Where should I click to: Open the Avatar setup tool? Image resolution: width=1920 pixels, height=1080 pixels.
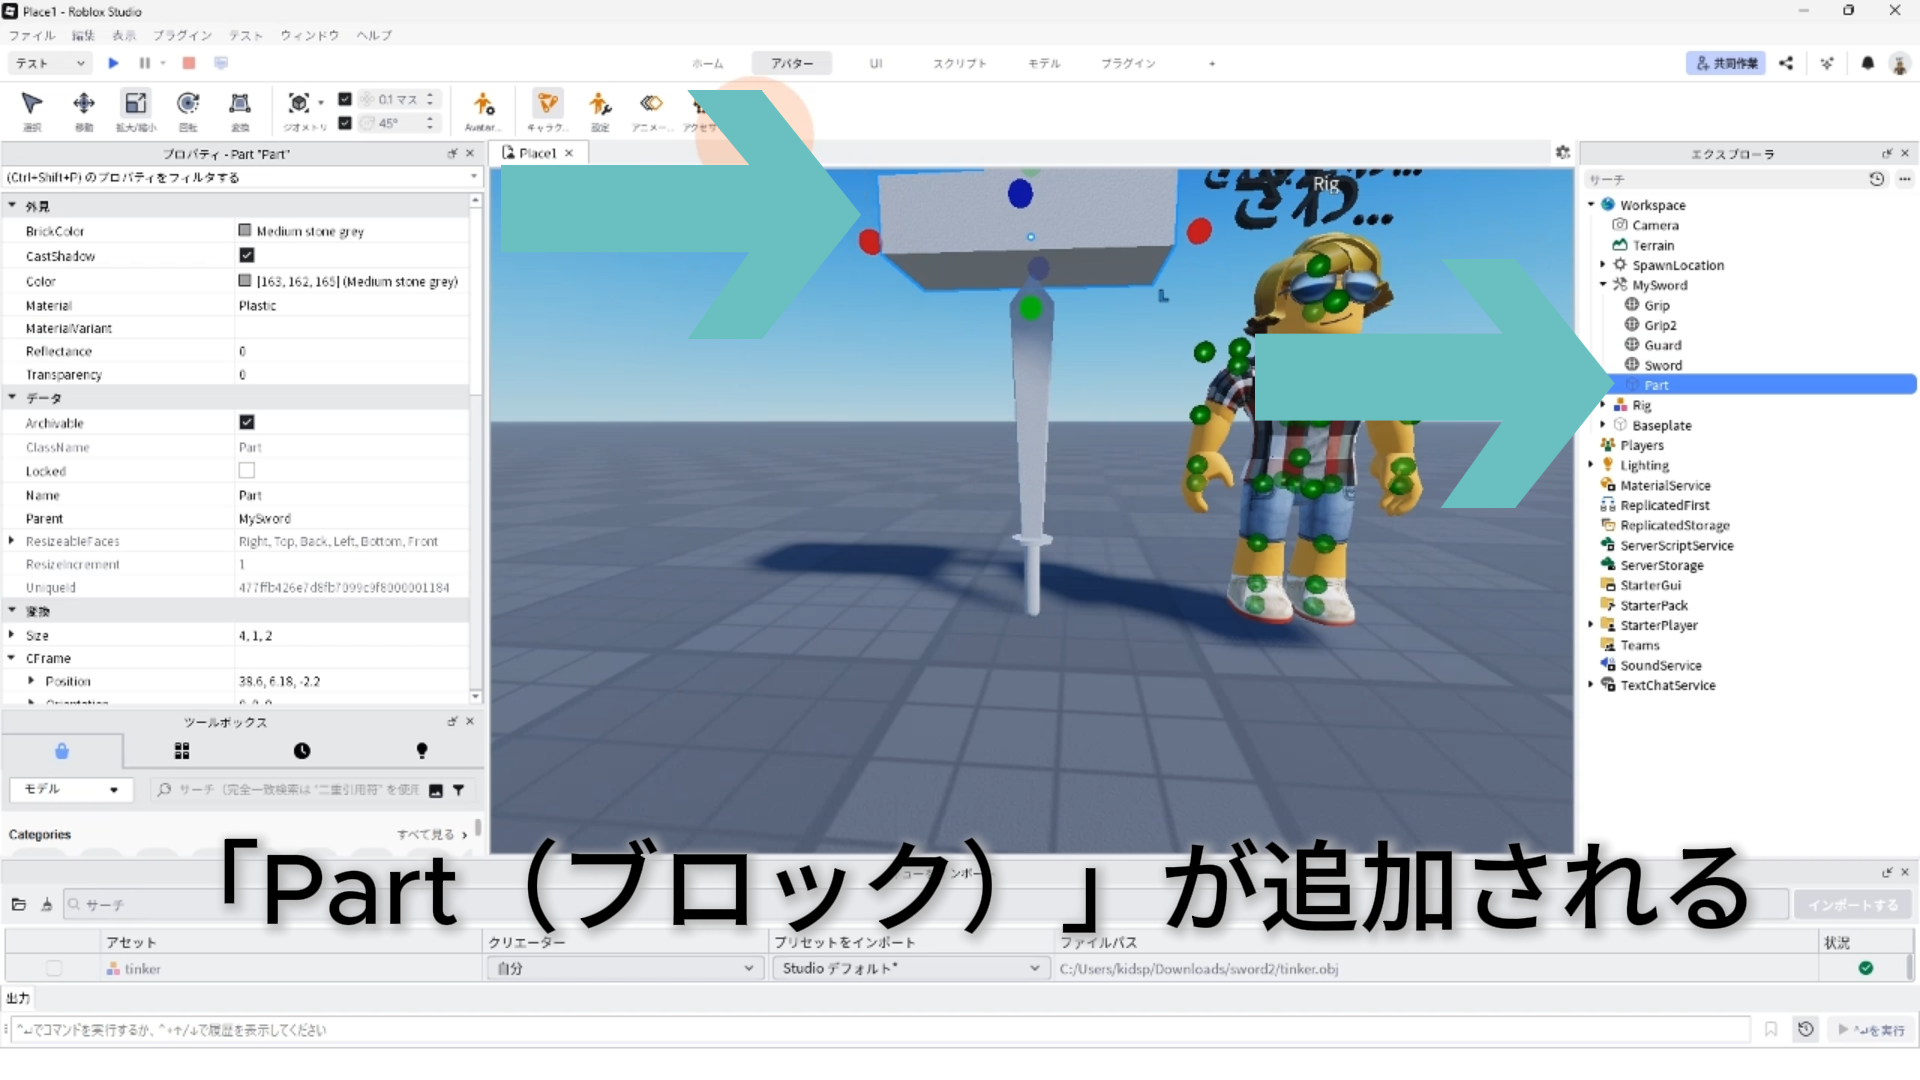[x=483, y=104]
